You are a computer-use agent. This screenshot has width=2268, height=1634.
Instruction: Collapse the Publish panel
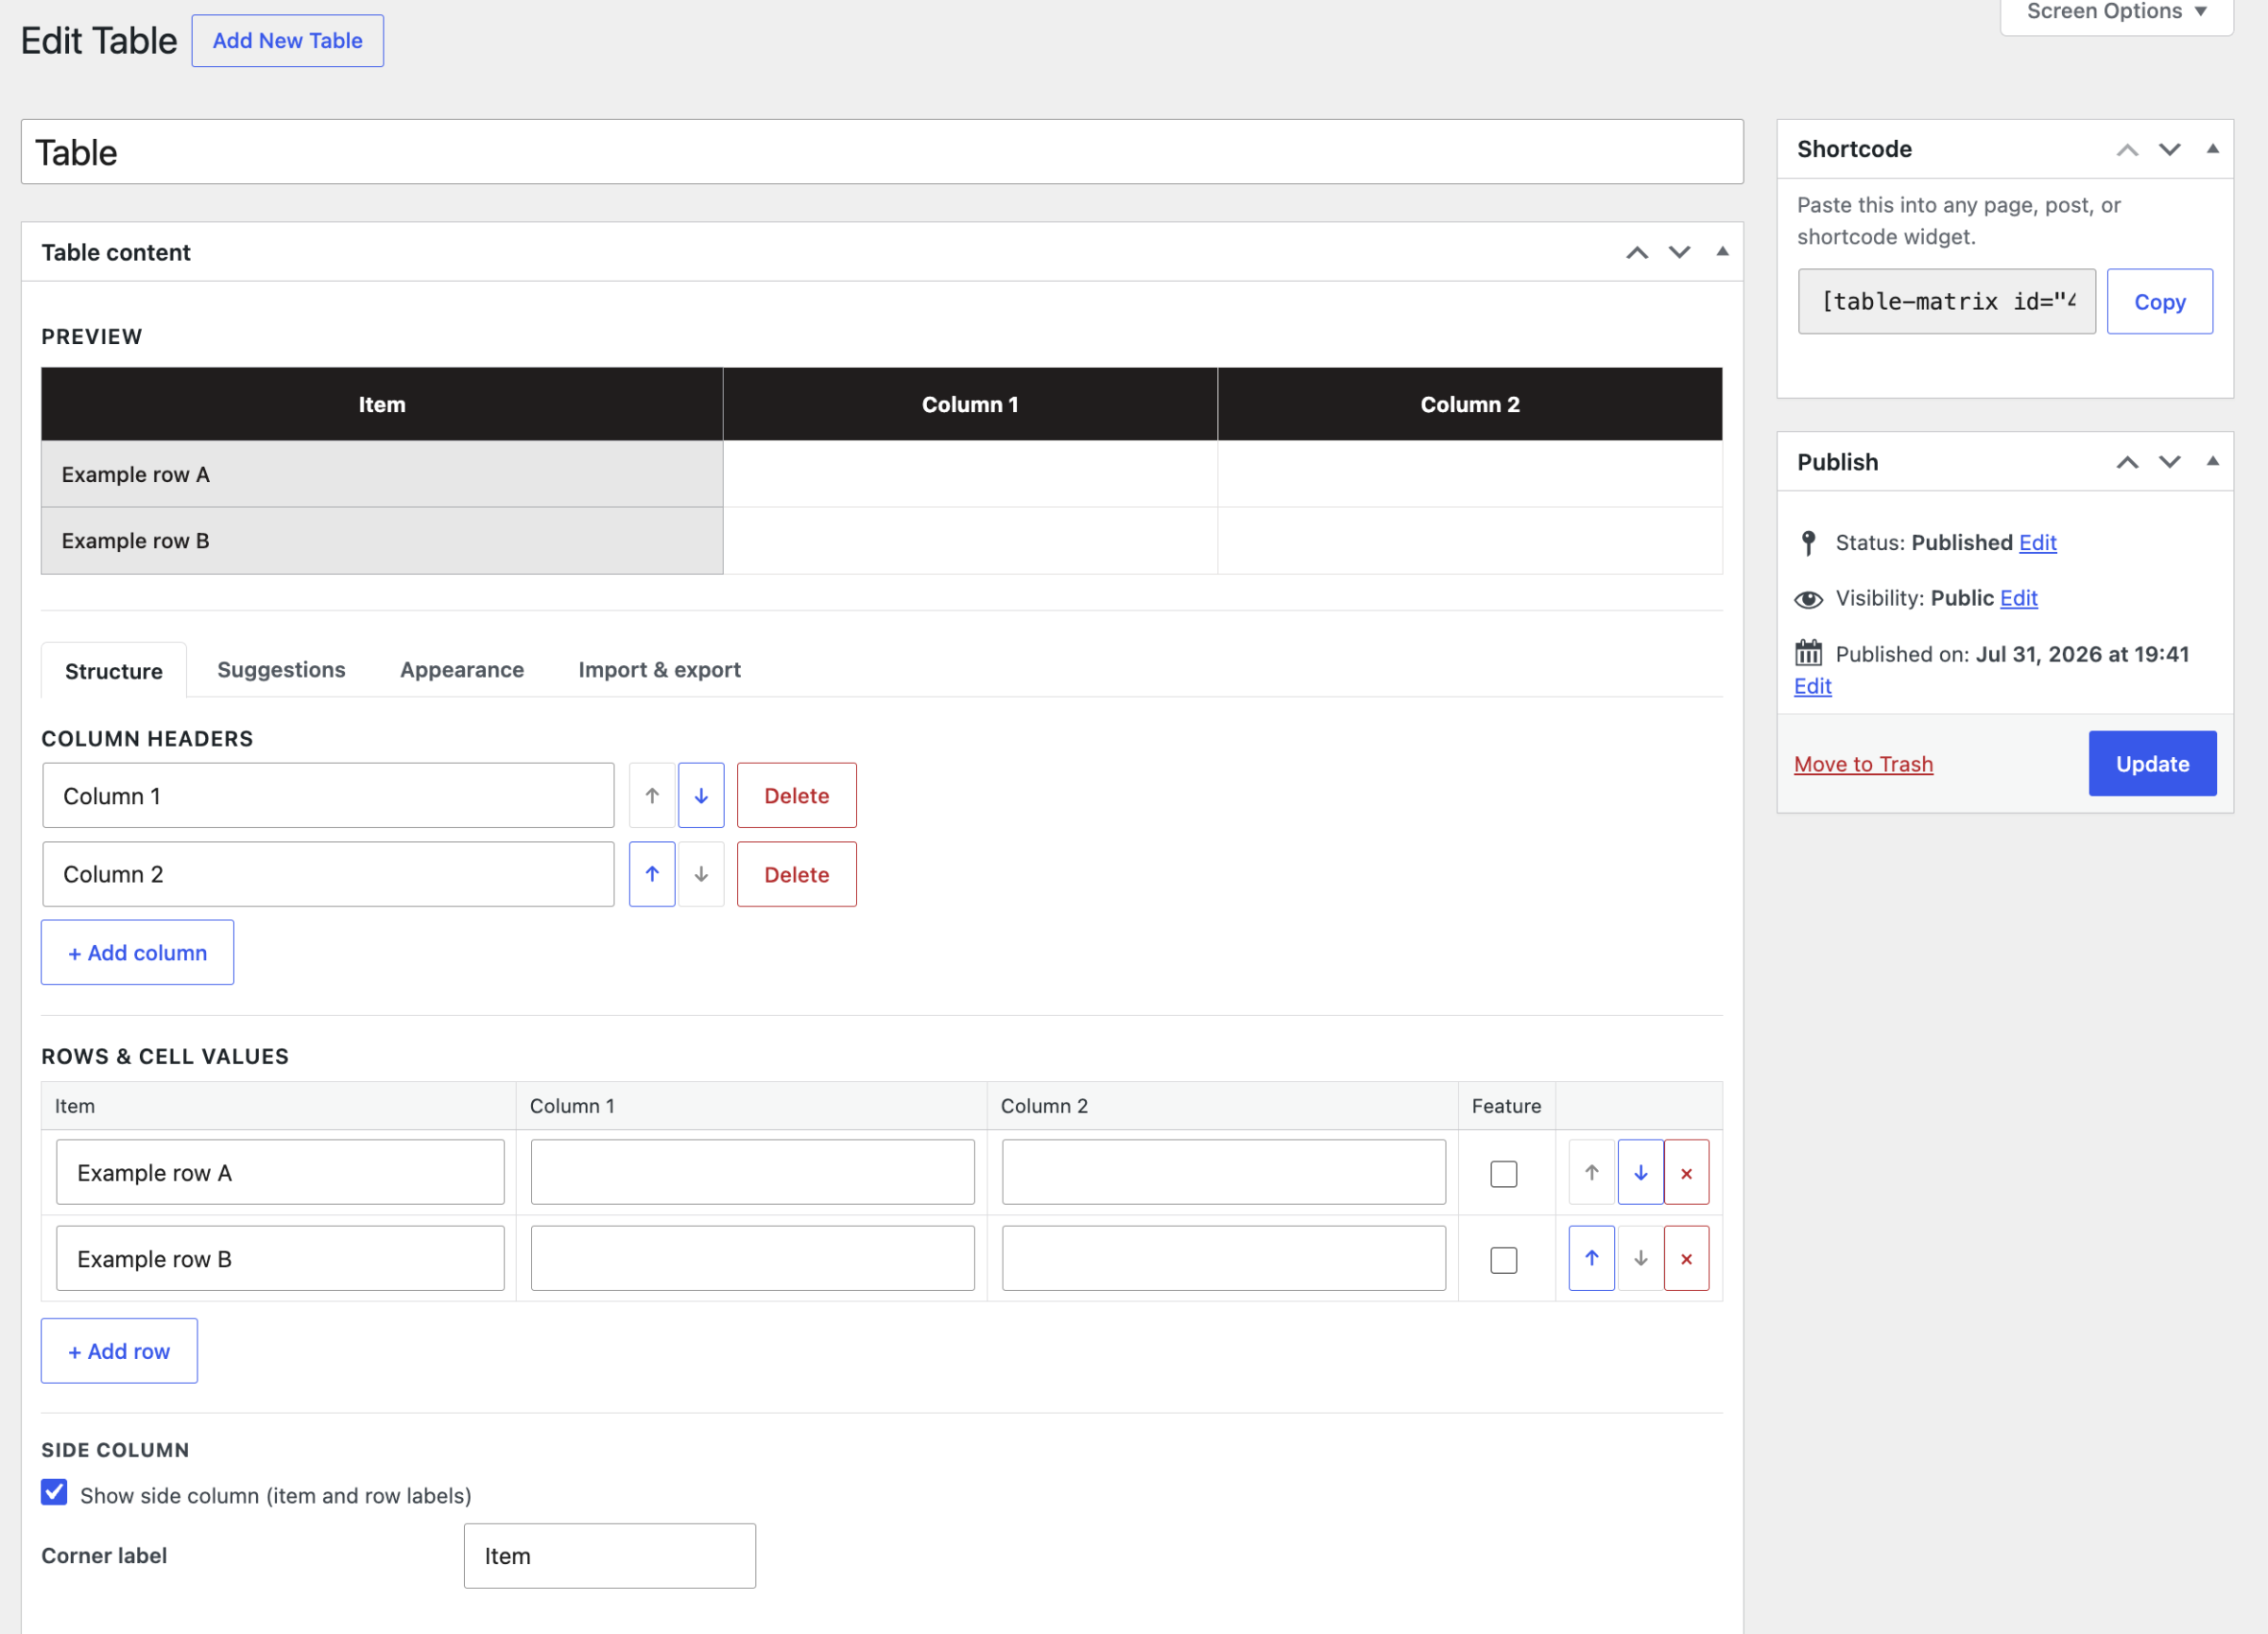pos(2212,461)
